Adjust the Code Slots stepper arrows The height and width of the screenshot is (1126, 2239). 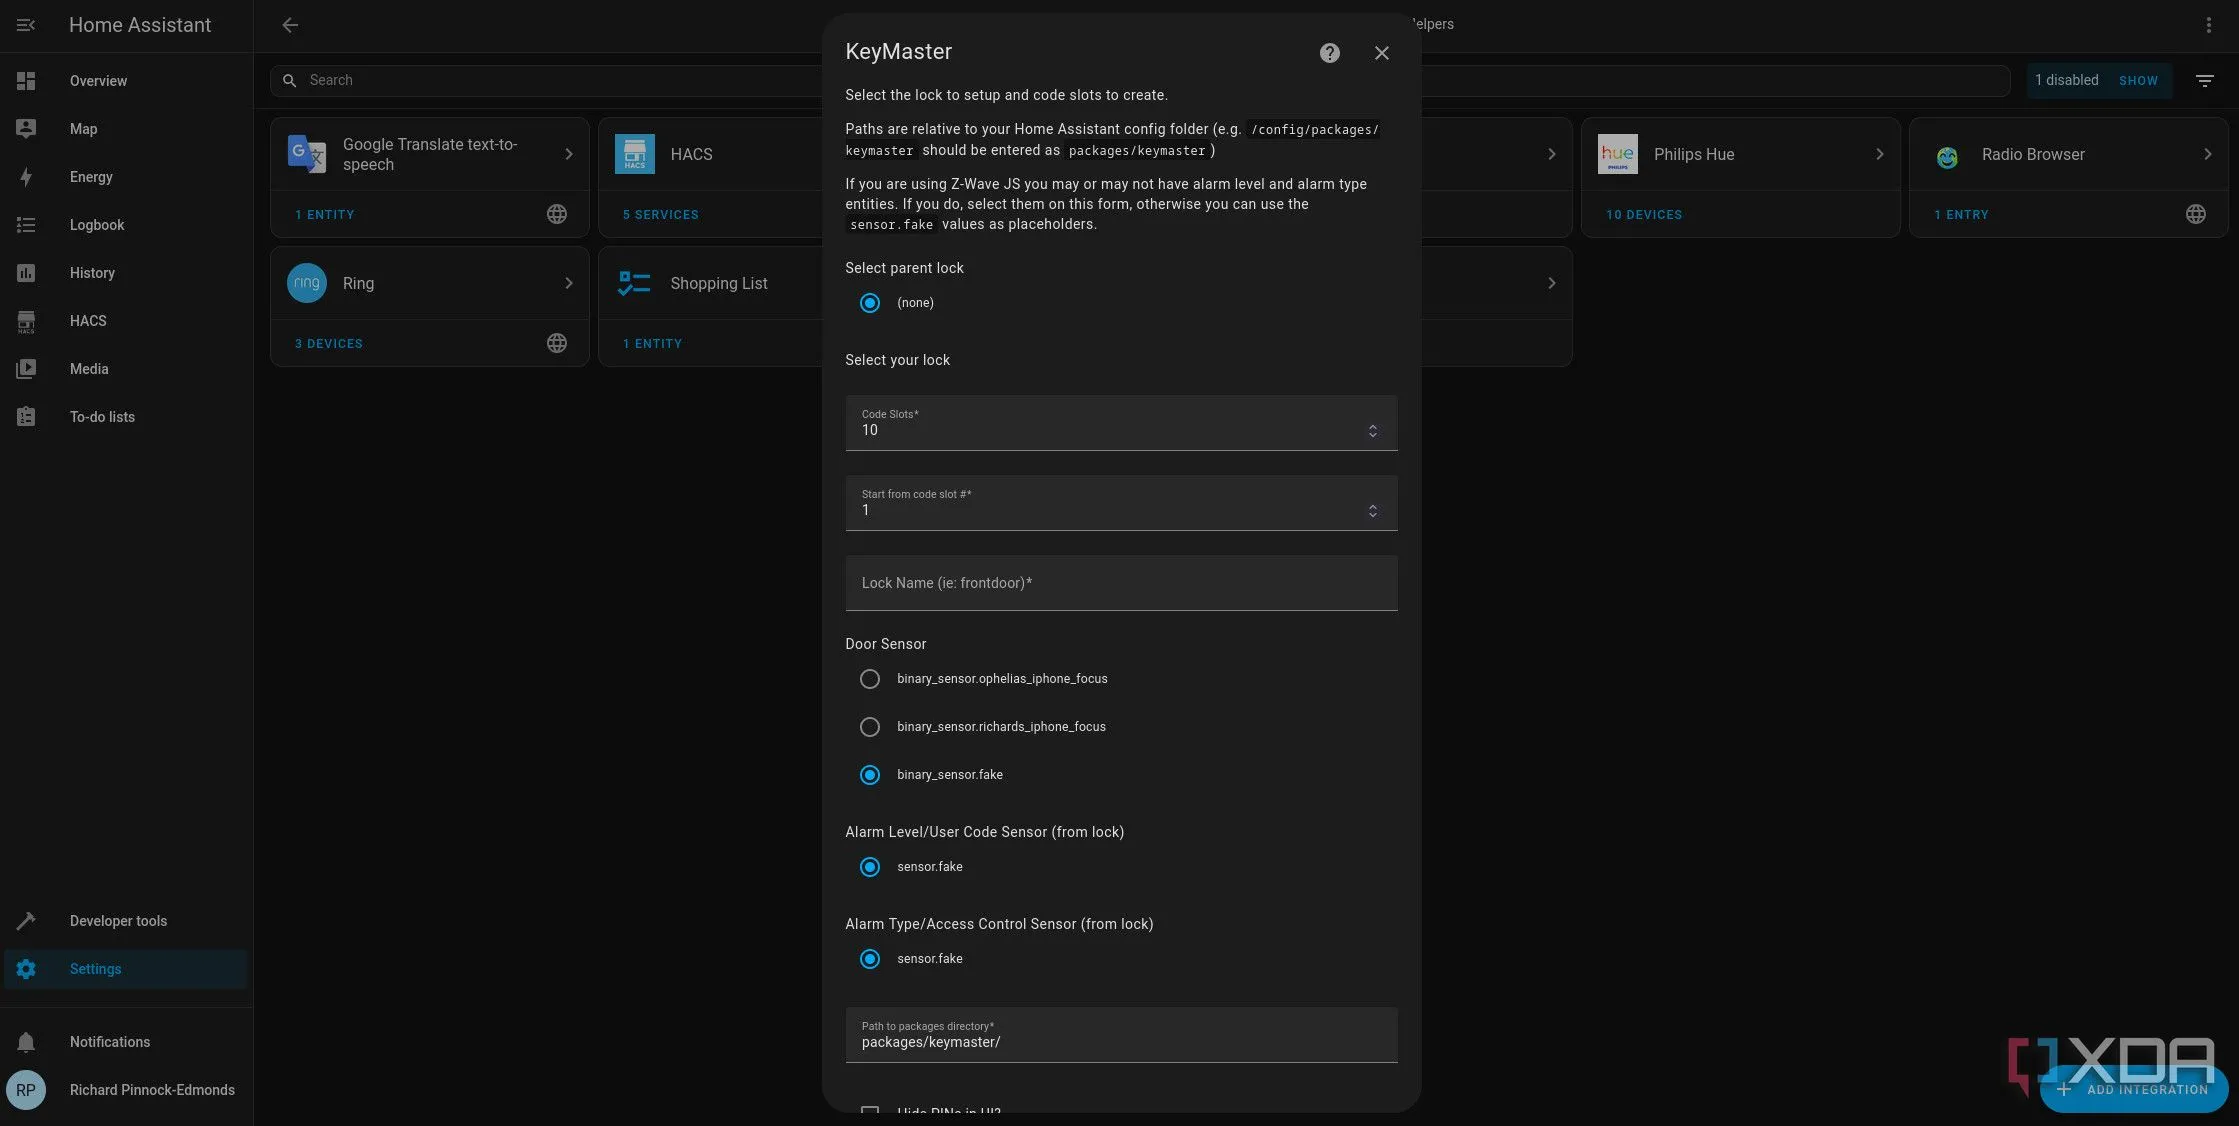[x=1372, y=431]
